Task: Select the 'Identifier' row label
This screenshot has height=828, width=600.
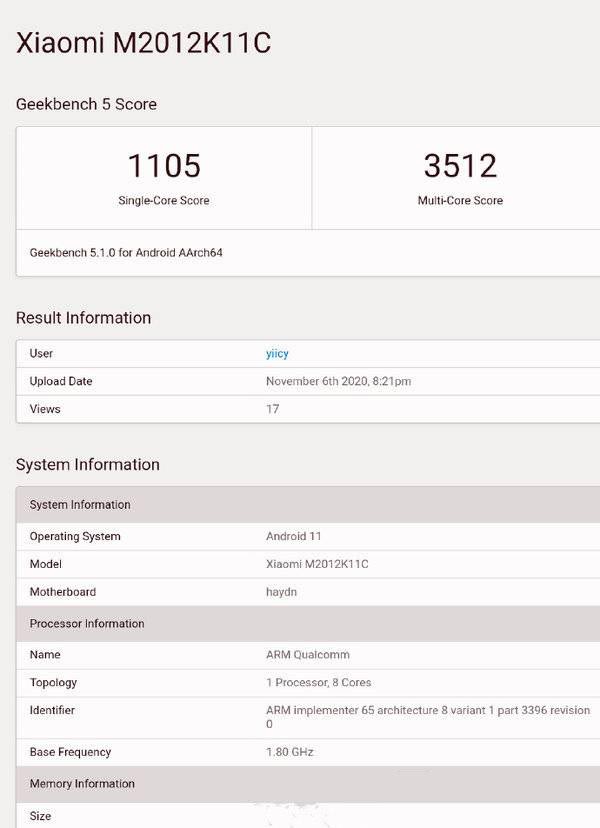Action: [52, 710]
